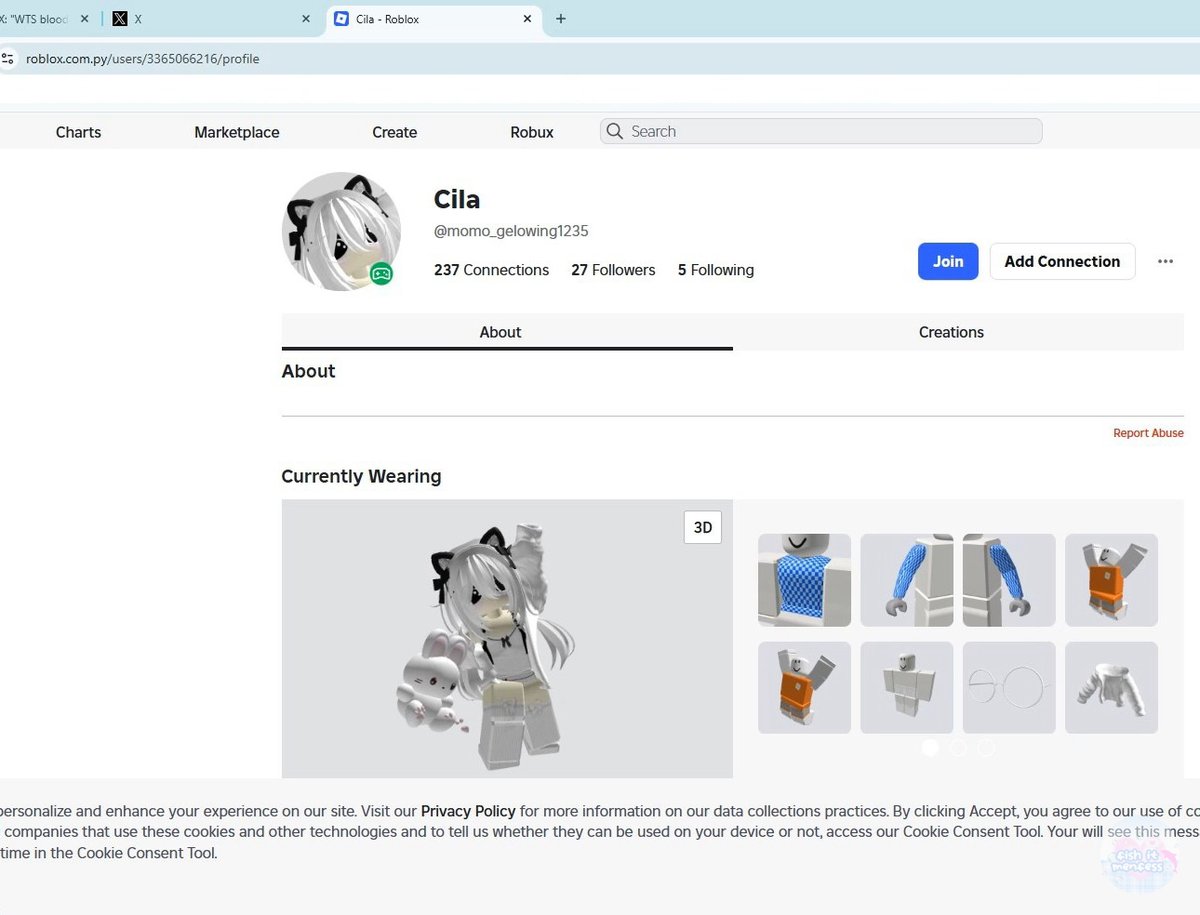Click the browser address bar URL
The width and height of the screenshot is (1200, 915).
[x=143, y=59]
